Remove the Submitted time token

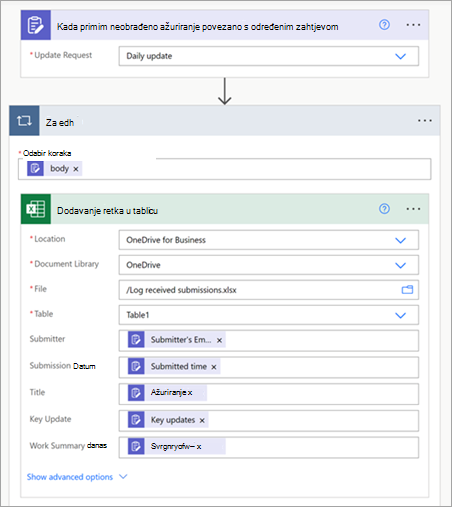point(214,367)
